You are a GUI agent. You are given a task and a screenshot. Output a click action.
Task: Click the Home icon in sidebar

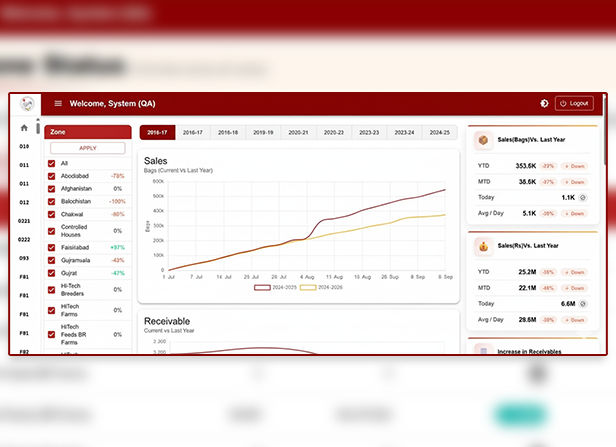25,128
